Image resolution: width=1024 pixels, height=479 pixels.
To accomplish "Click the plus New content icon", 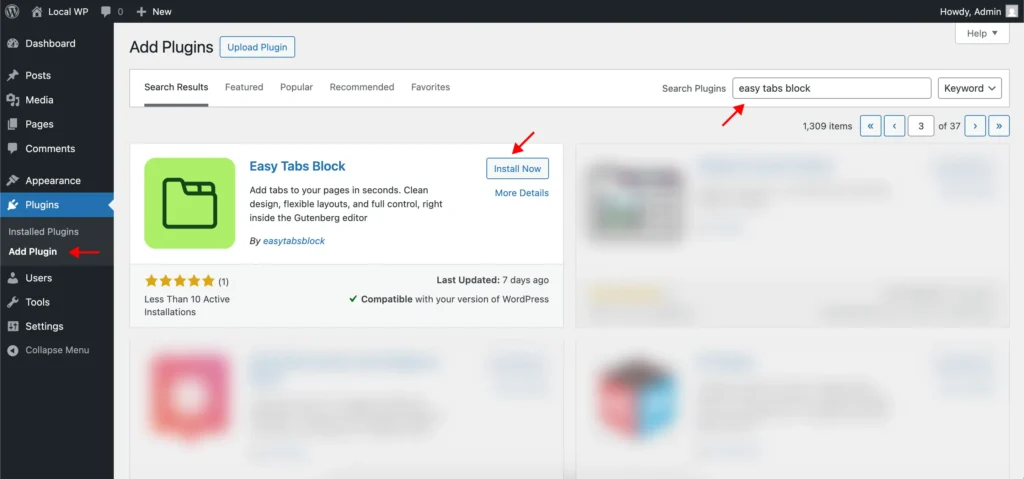I will pos(141,11).
